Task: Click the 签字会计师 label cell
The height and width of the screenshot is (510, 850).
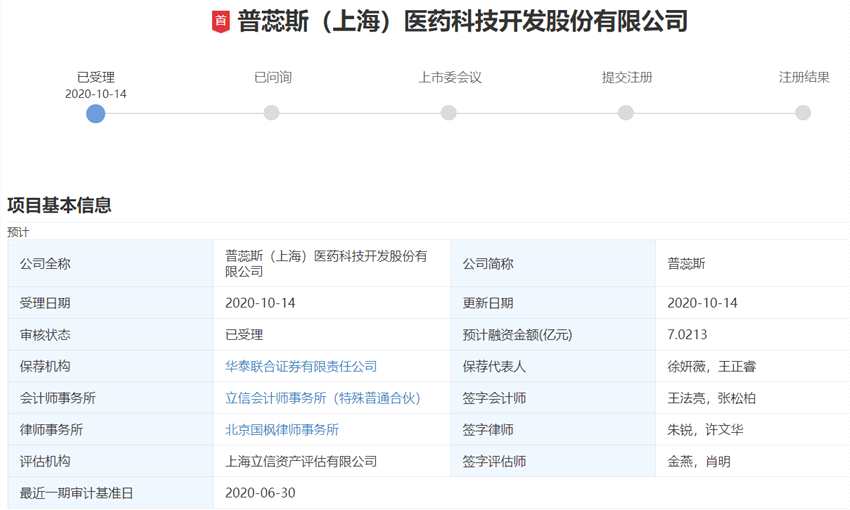Action: pos(553,398)
